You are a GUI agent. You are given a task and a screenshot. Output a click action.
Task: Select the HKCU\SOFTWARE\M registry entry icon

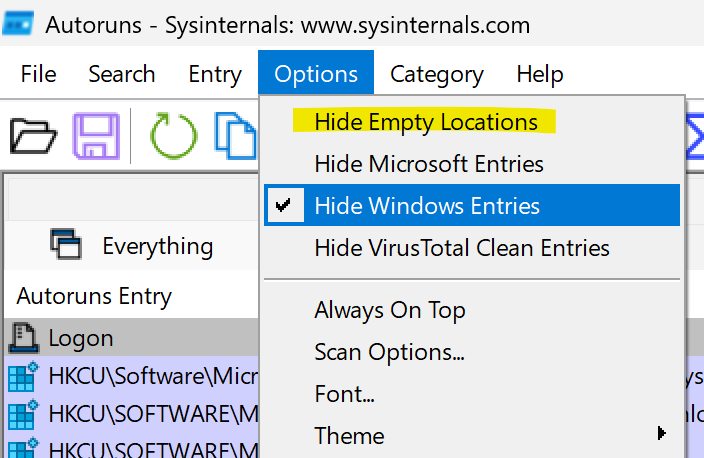click(x=23, y=414)
